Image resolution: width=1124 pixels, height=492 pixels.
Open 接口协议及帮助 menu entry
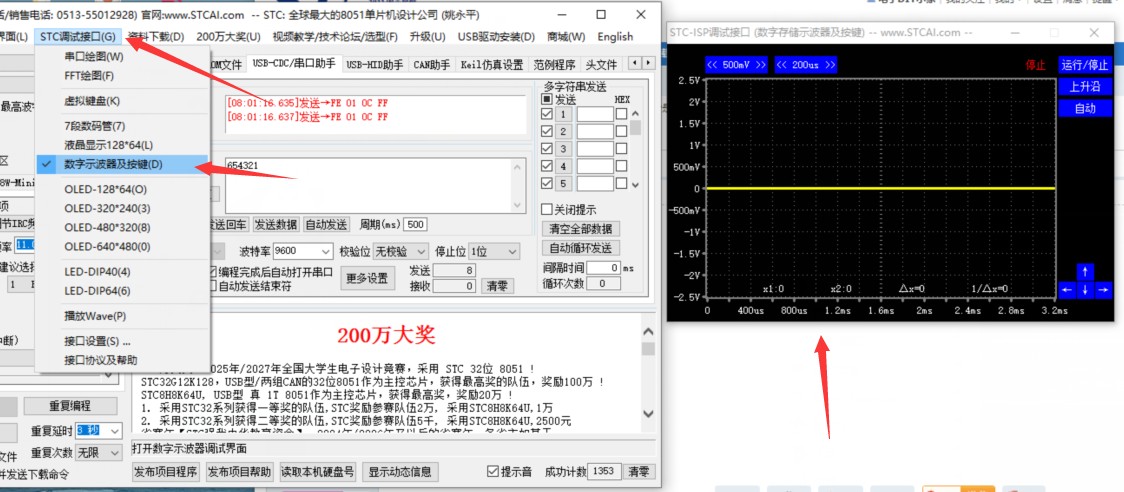coord(122,360)
